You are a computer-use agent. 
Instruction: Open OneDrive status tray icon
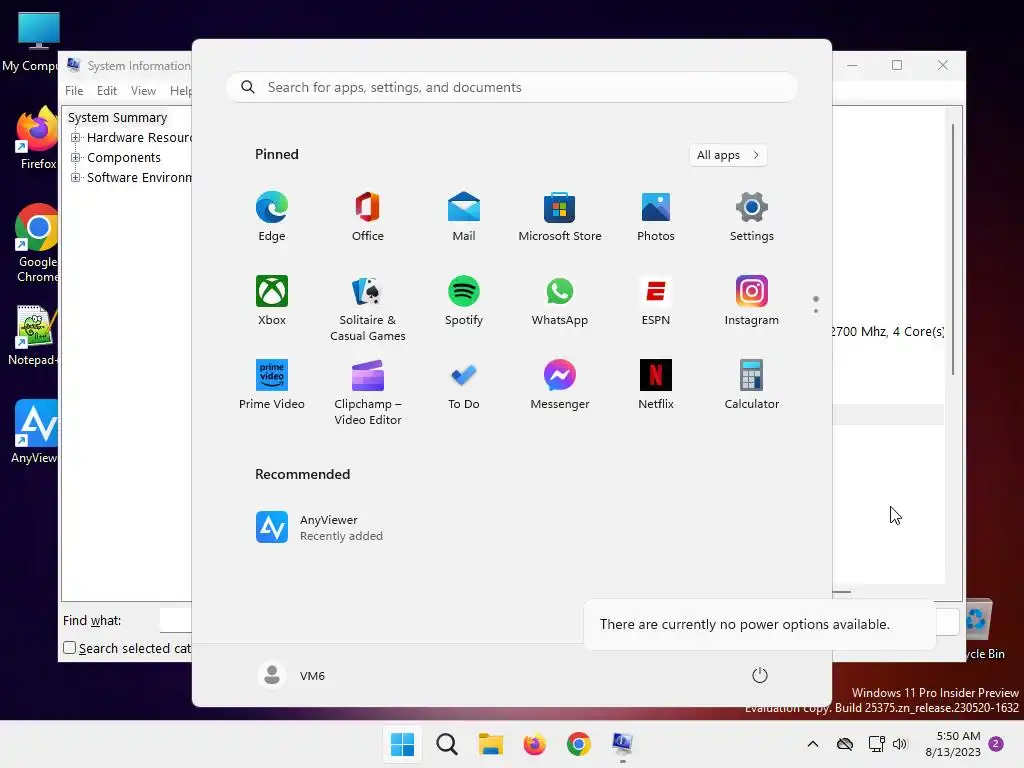click(x=845, y=744)
